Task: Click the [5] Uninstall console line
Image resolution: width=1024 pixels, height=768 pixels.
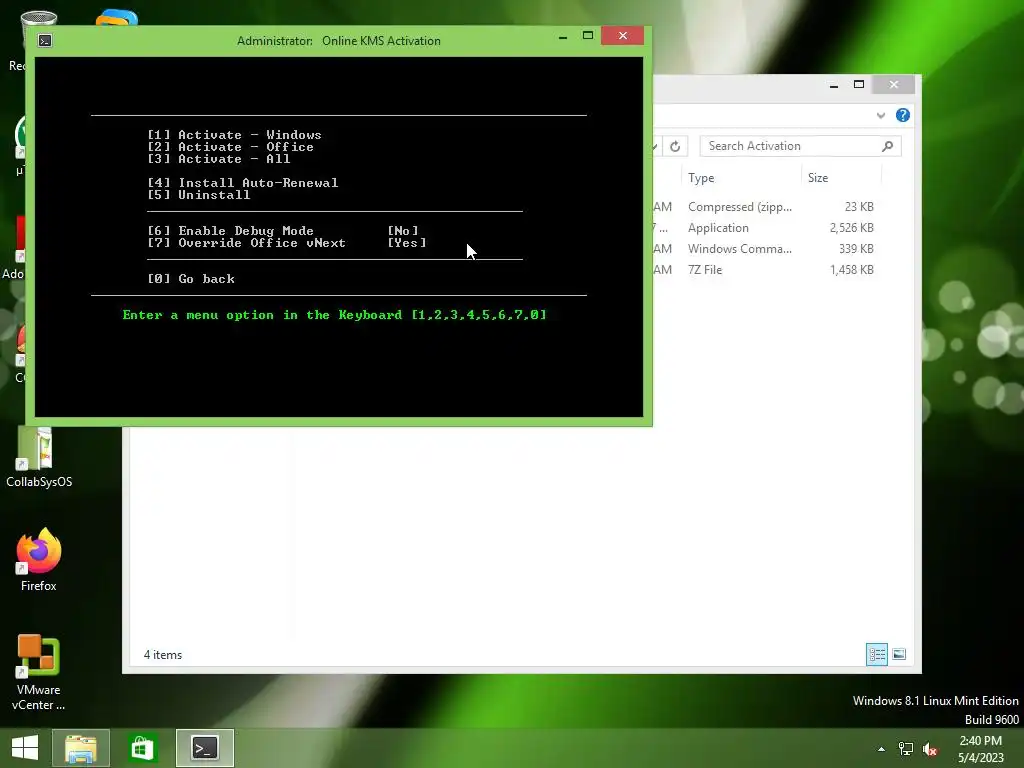Action: (199, 195)
